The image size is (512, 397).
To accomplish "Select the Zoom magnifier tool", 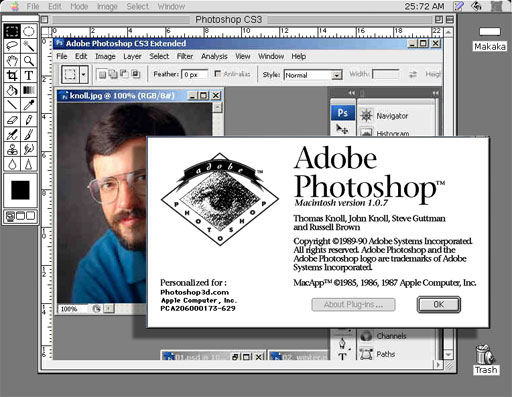I will 29,61.
